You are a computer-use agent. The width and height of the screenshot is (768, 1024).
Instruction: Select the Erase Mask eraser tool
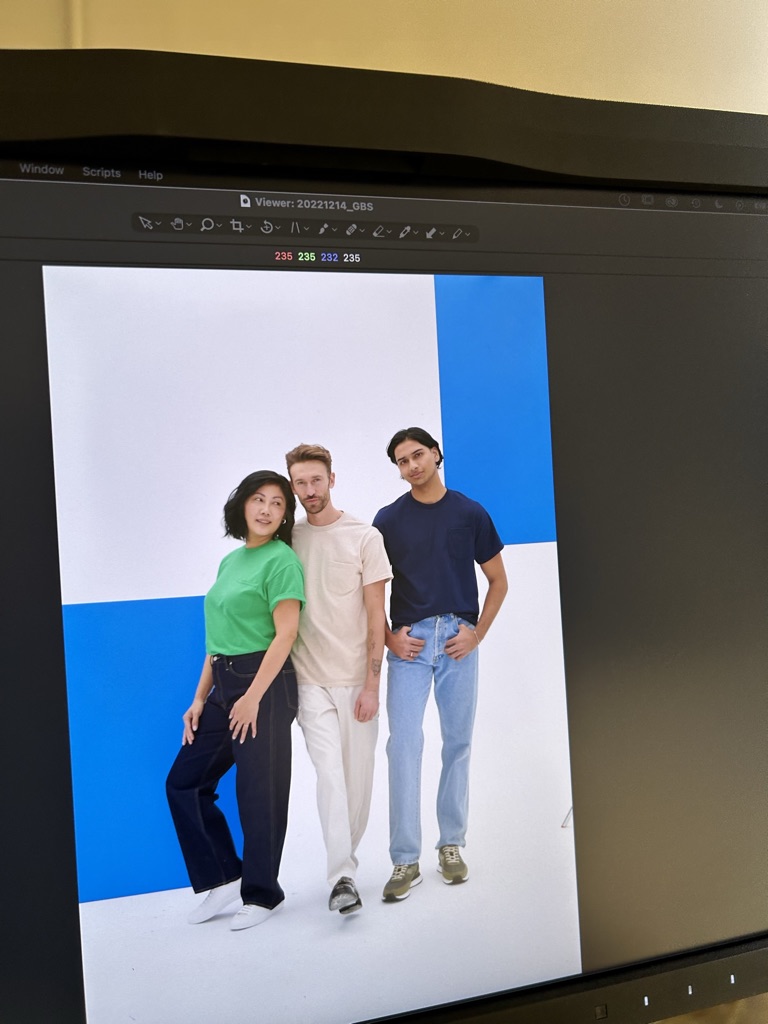pyautogui.click(x=378, y=231)
